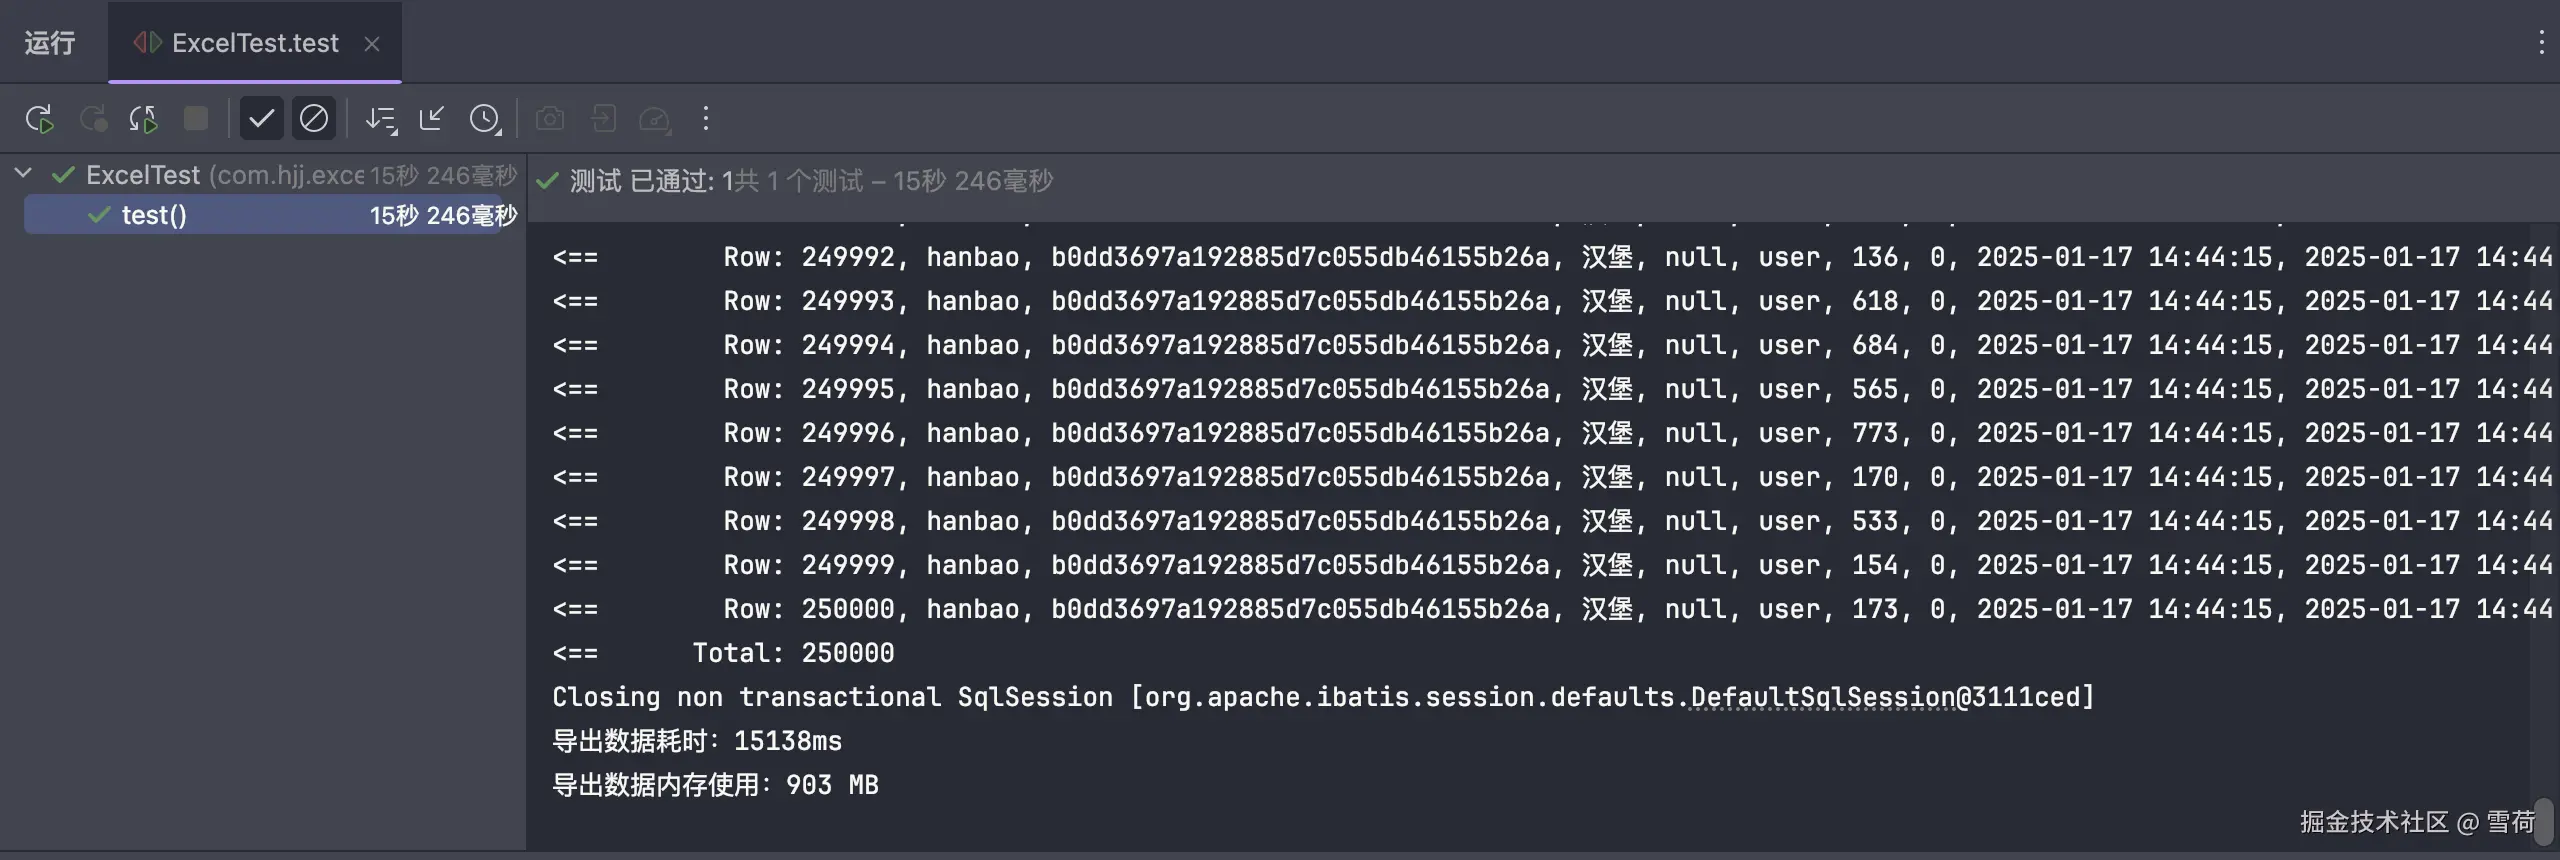Switch to the ExcelTest.test tab
The width and height of the screenshot is (2560, 860).
point(254,43)
